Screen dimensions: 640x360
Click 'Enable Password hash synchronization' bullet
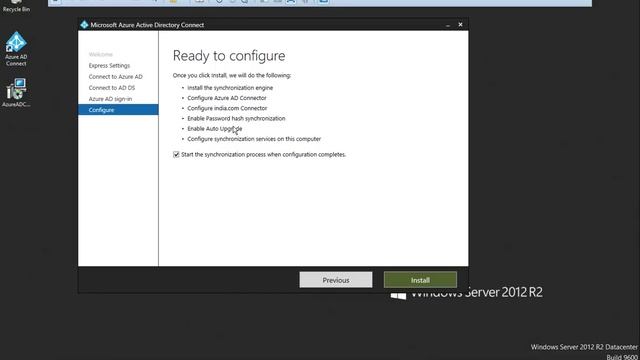tap(236, 118)
